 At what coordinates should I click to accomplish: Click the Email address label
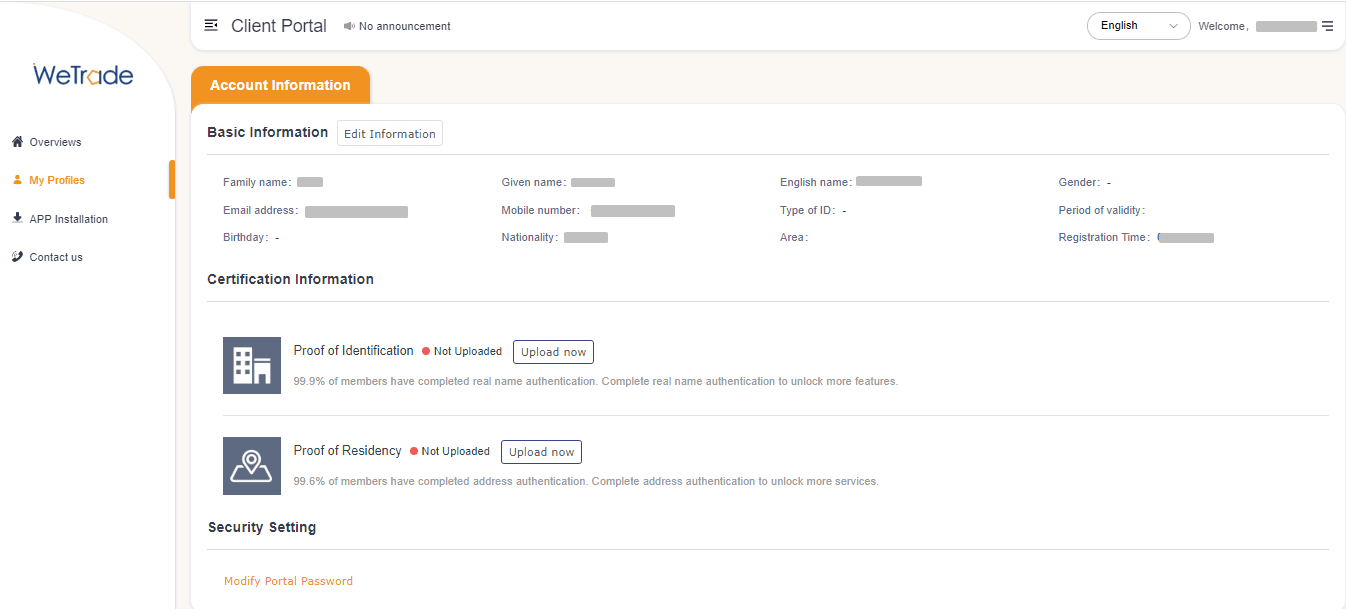point(261,210)
